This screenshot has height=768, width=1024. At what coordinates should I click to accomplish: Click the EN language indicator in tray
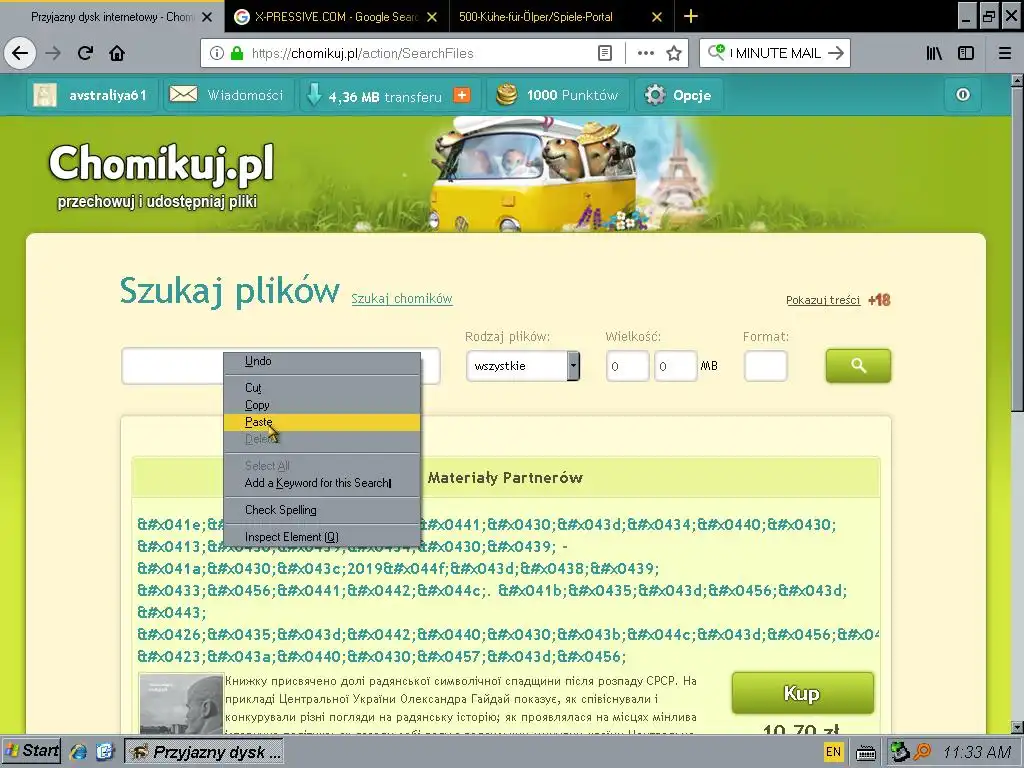pos(833,752)
